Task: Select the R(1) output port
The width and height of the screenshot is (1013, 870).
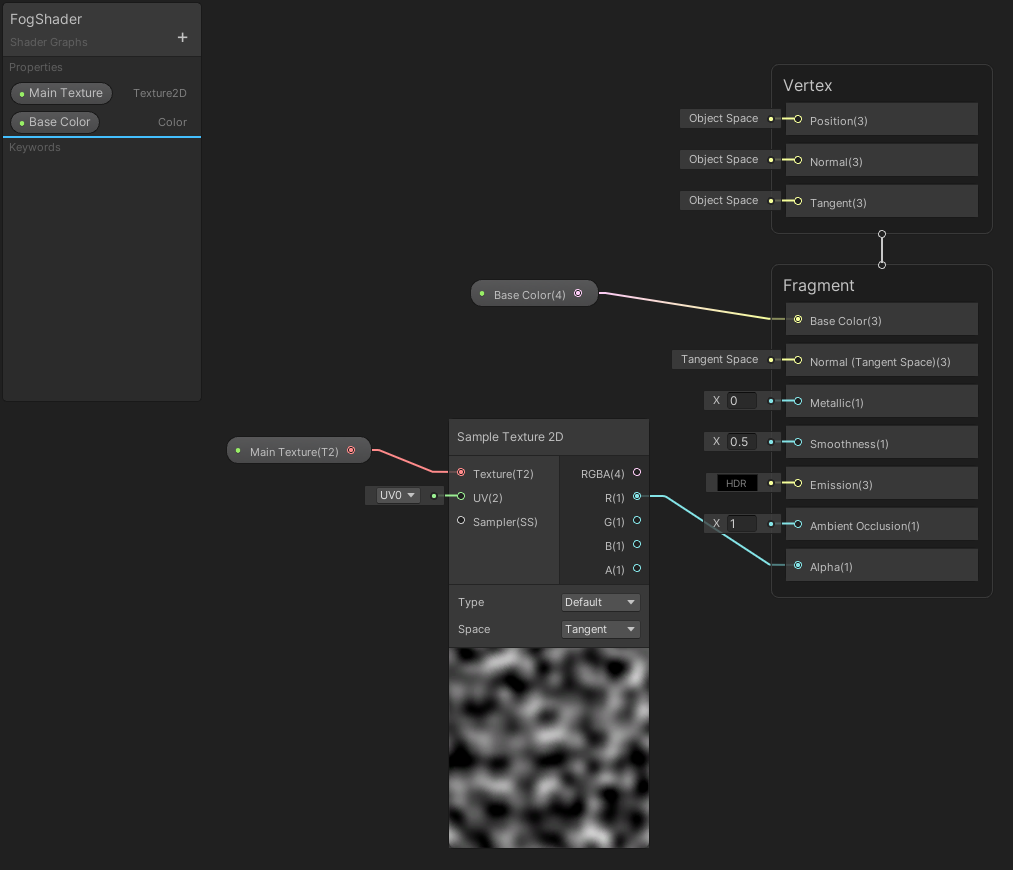Action: pyautogui.click(x=636, y=497)
